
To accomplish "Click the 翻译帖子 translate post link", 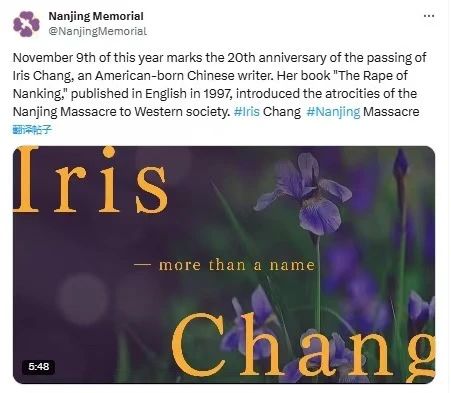I will (32, 129).
